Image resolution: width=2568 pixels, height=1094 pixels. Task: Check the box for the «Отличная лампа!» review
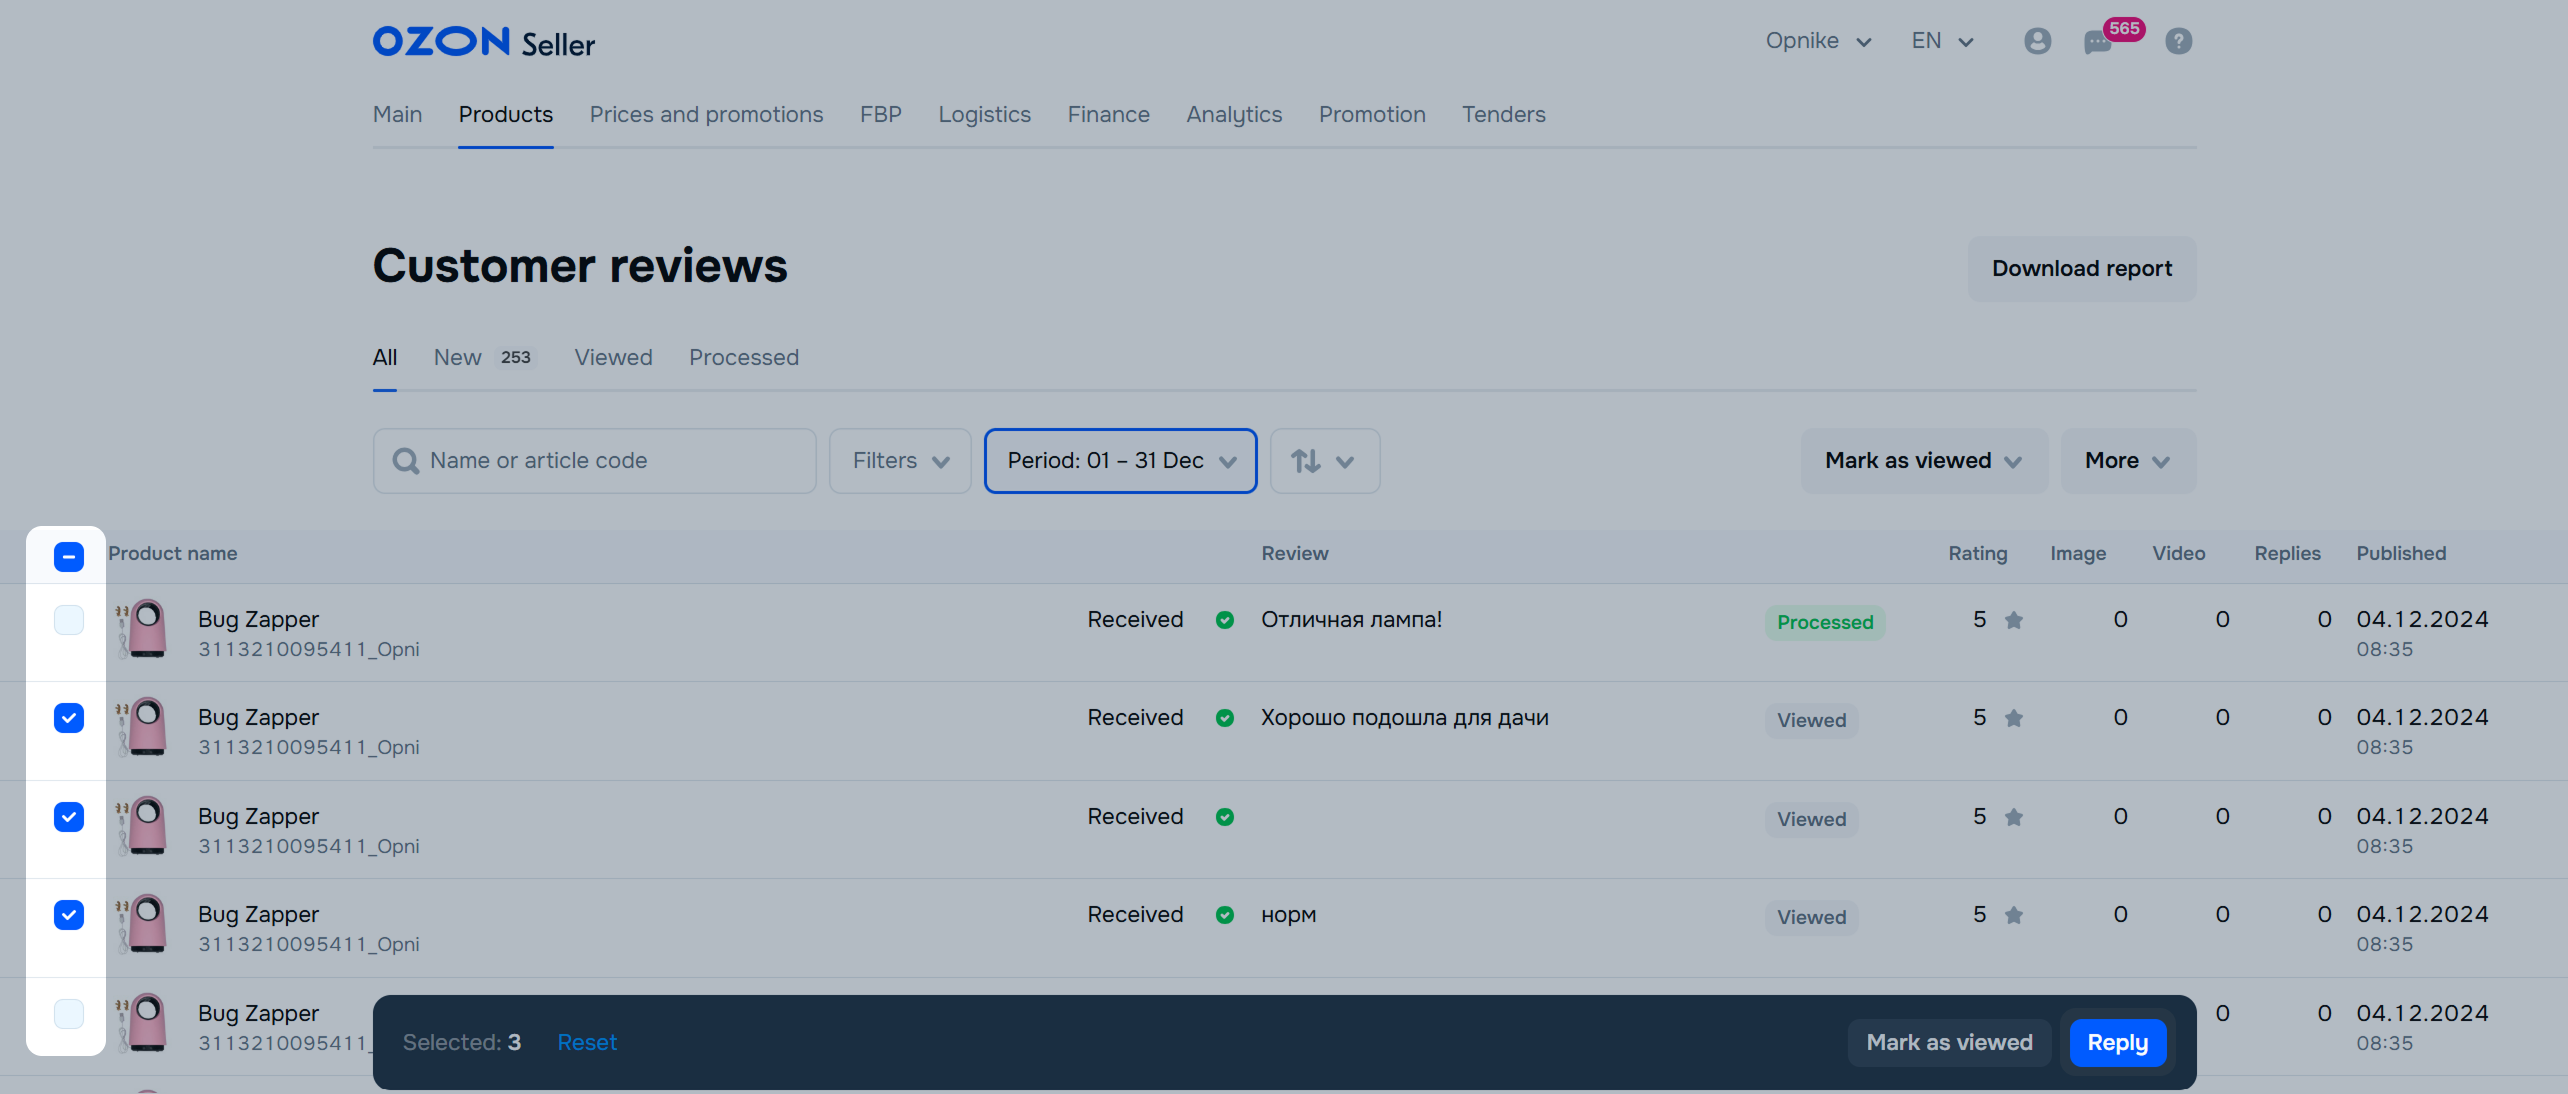(x=69, y=620)
